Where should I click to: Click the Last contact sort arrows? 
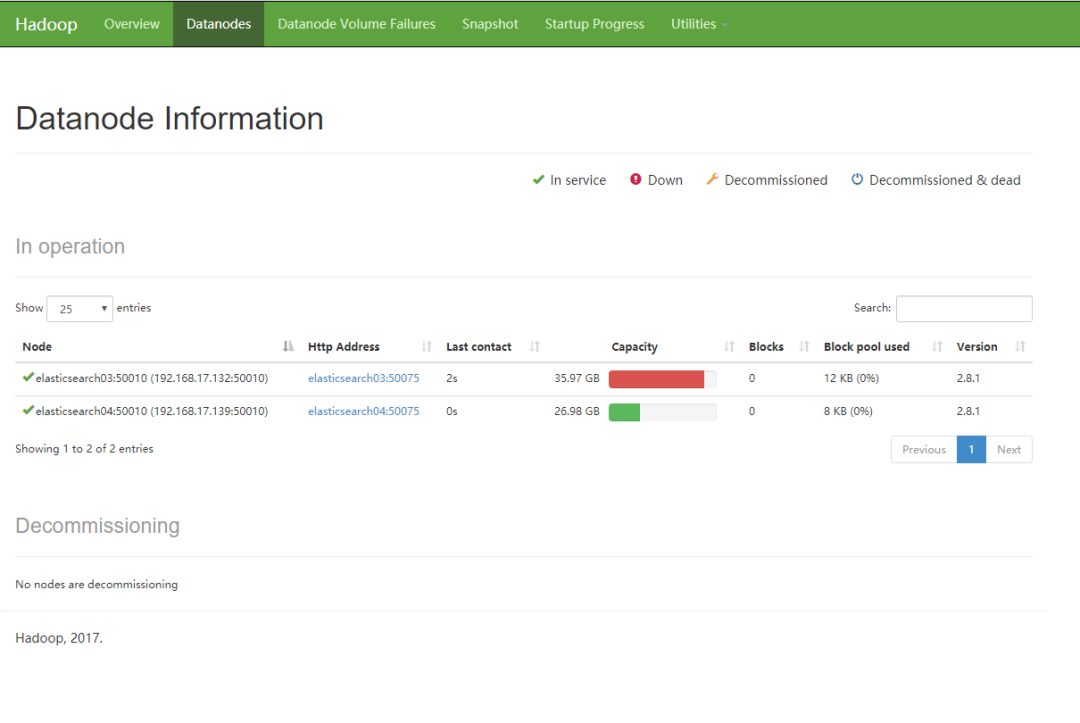534,346
